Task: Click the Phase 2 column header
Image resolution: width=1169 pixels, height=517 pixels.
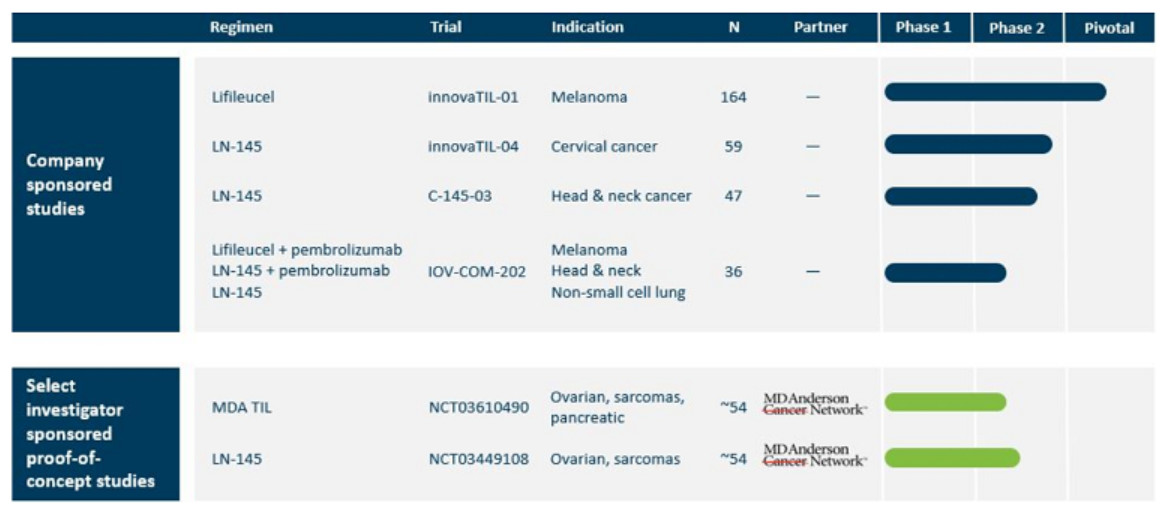Action: [1017, 28]
